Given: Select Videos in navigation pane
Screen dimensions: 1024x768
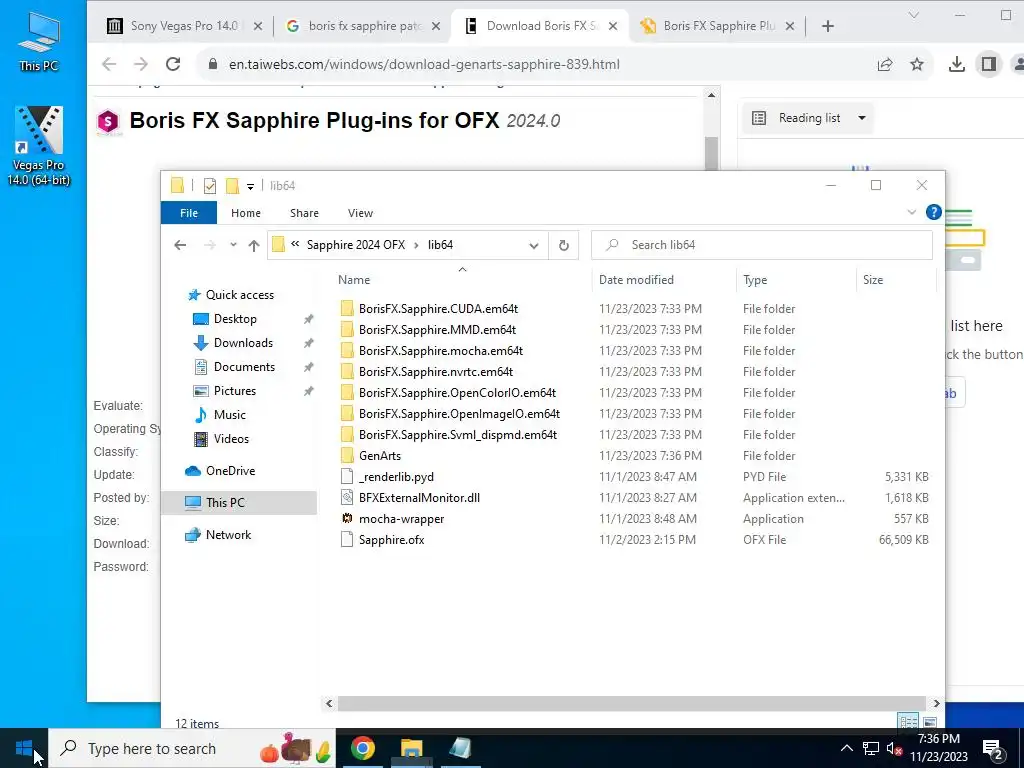Looking at the screenshot, I should (x=231, y=439).
